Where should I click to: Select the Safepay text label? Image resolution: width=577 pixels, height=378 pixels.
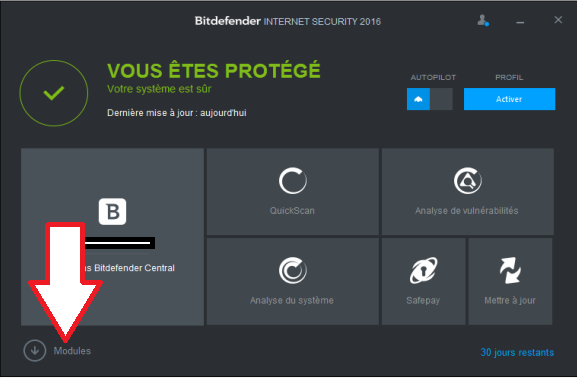[x=423, y=300]
